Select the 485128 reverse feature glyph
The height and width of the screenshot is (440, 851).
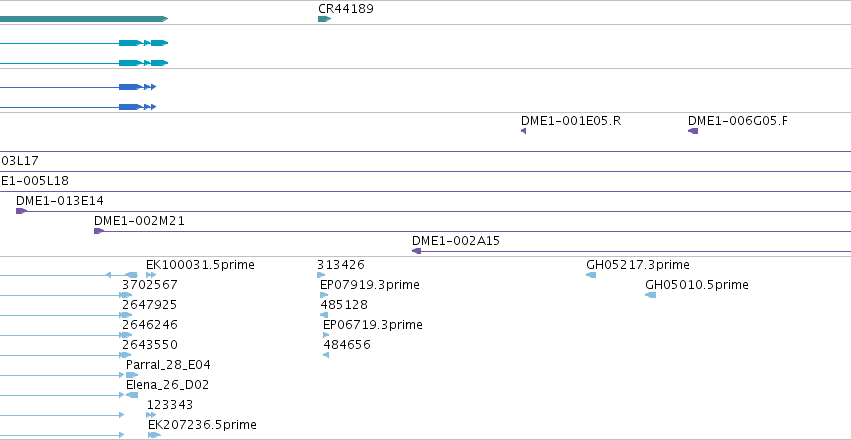(324, 315)
